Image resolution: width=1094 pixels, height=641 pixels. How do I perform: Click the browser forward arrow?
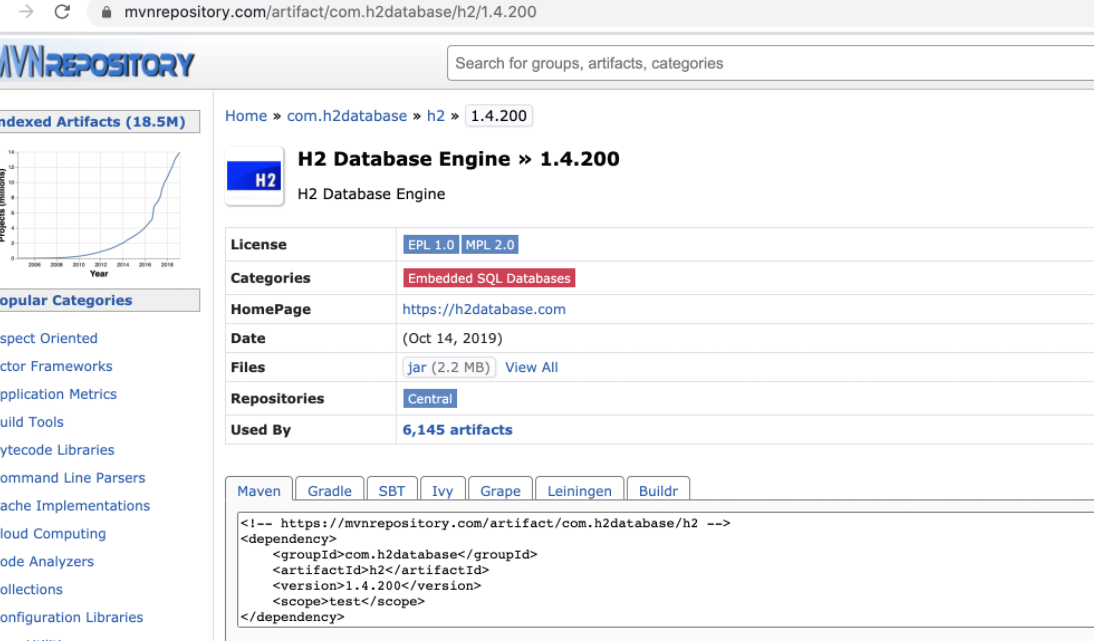tap(27, 12)
